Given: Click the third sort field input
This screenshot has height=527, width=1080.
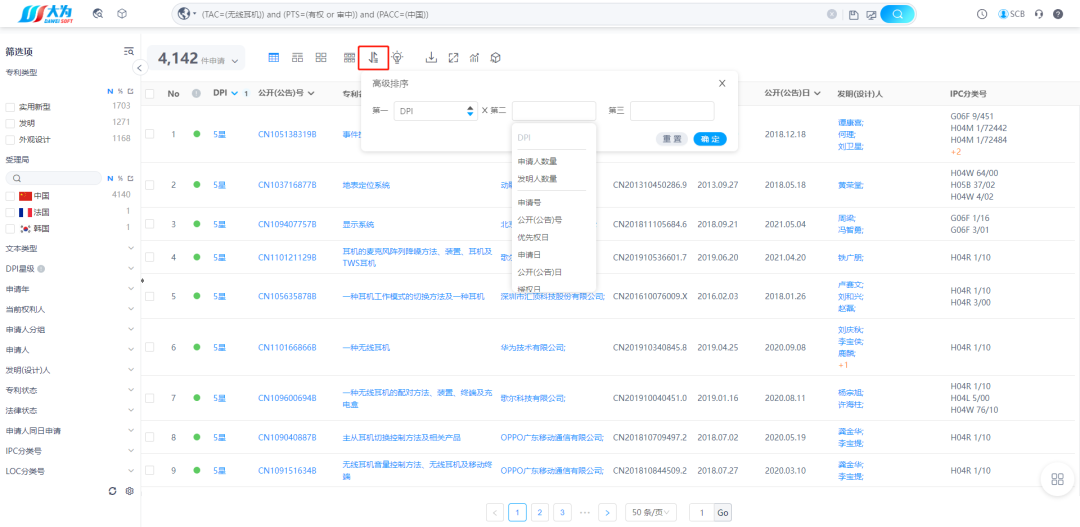Looking at the screenshot, I should [x=672, y=111].
